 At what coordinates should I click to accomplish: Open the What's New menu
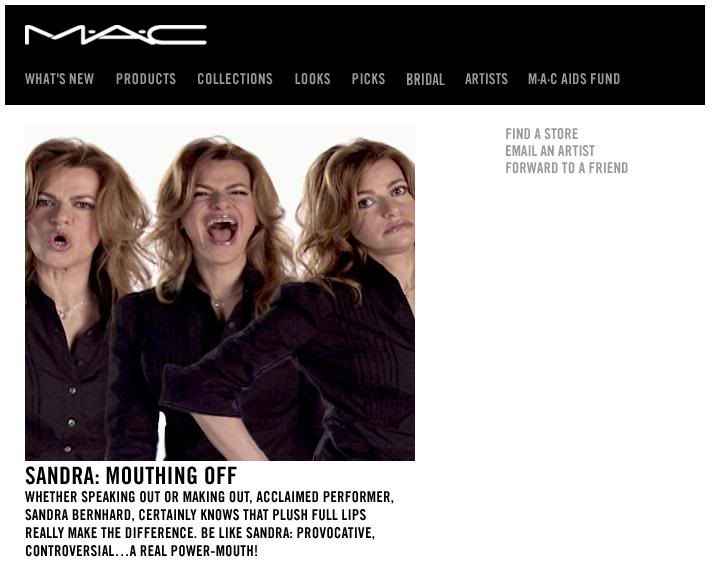coord(59,79)
